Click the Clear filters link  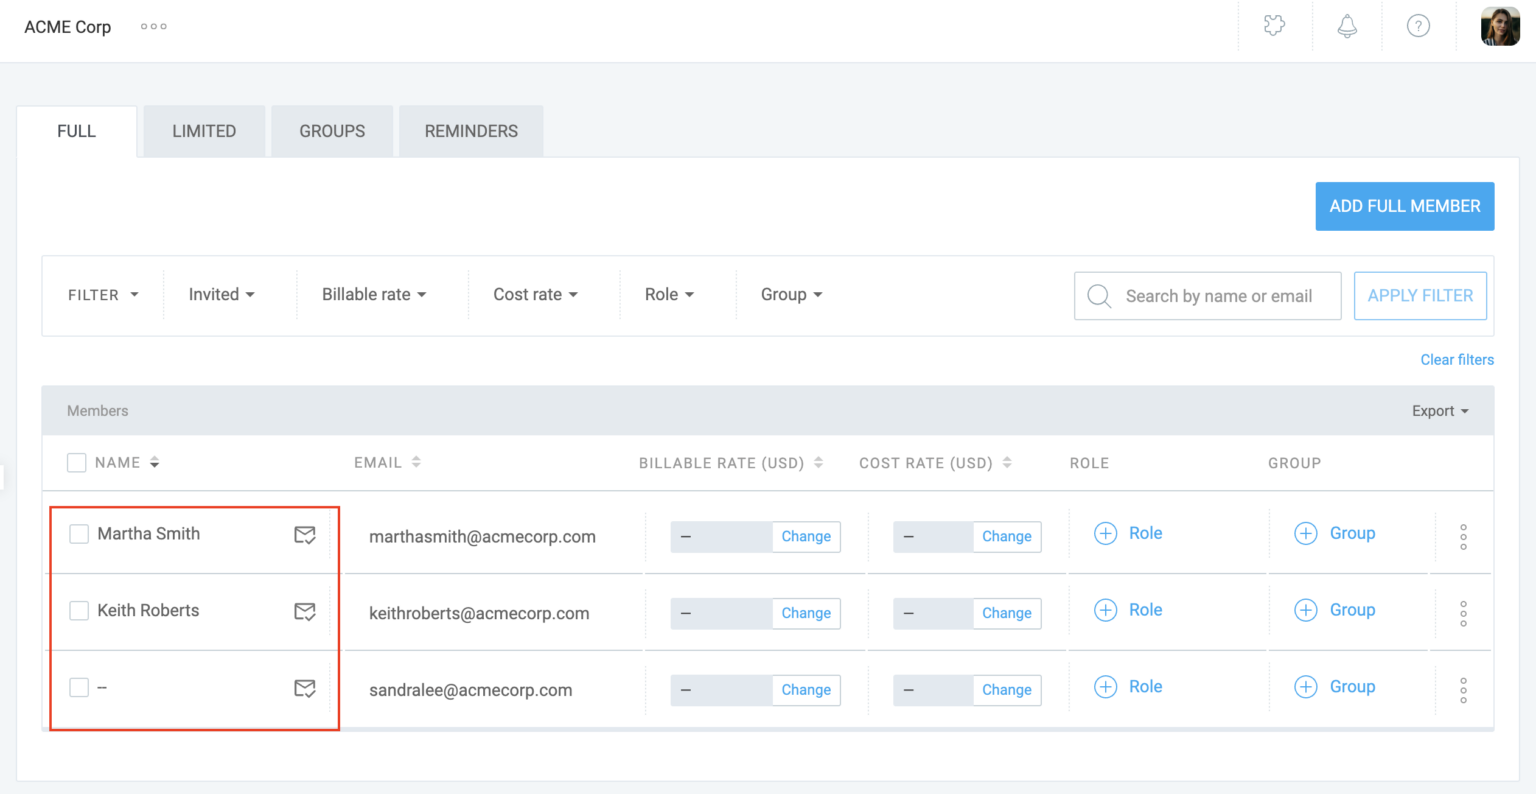1457,360
